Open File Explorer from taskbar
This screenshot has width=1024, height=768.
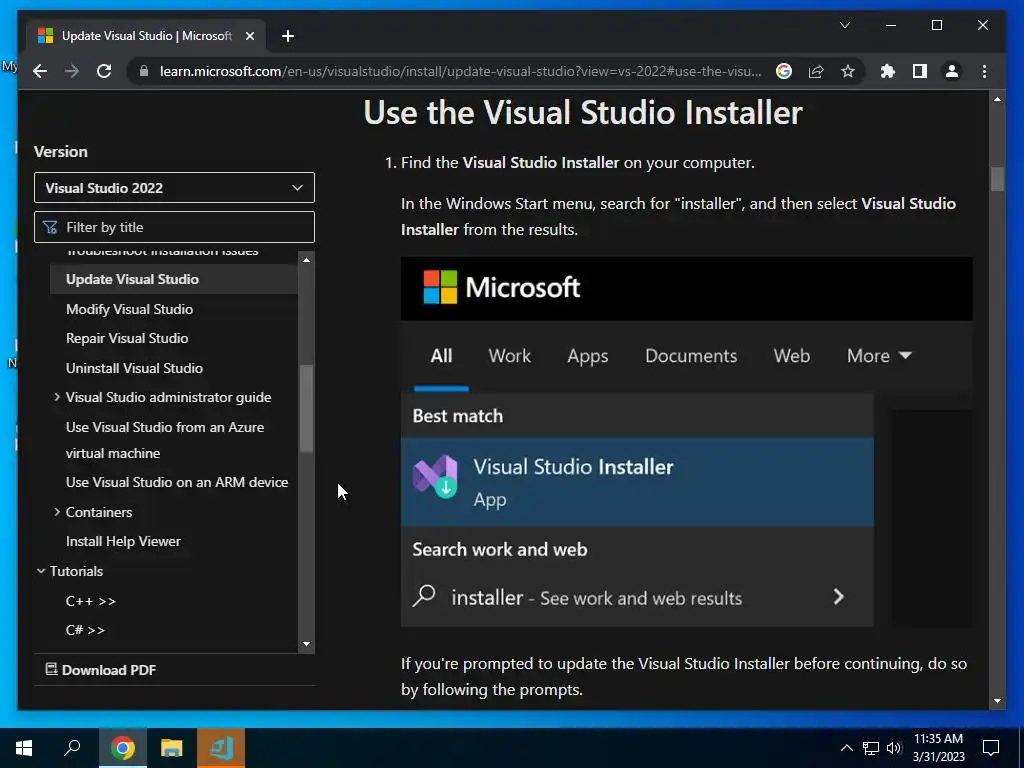click(x=172, y=748)
